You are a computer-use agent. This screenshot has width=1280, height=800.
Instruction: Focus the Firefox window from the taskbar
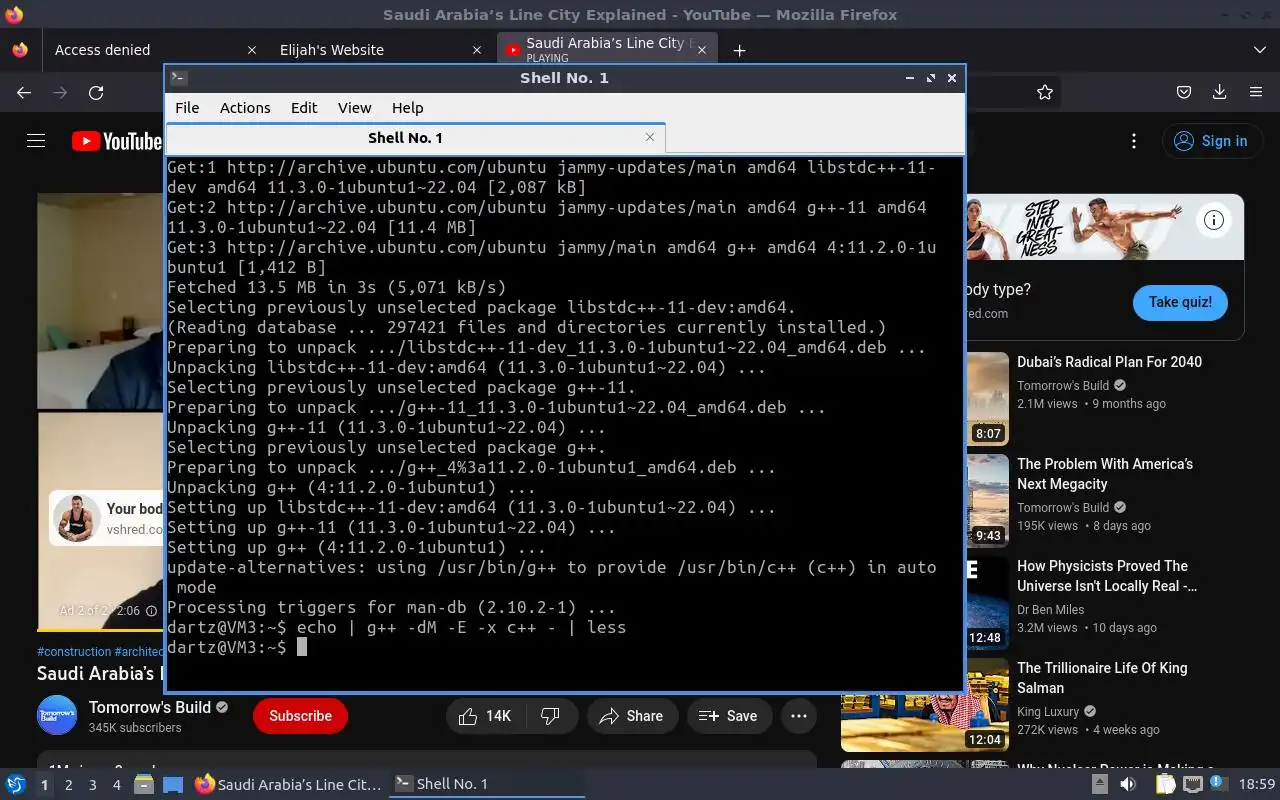(x=288, y=784)
